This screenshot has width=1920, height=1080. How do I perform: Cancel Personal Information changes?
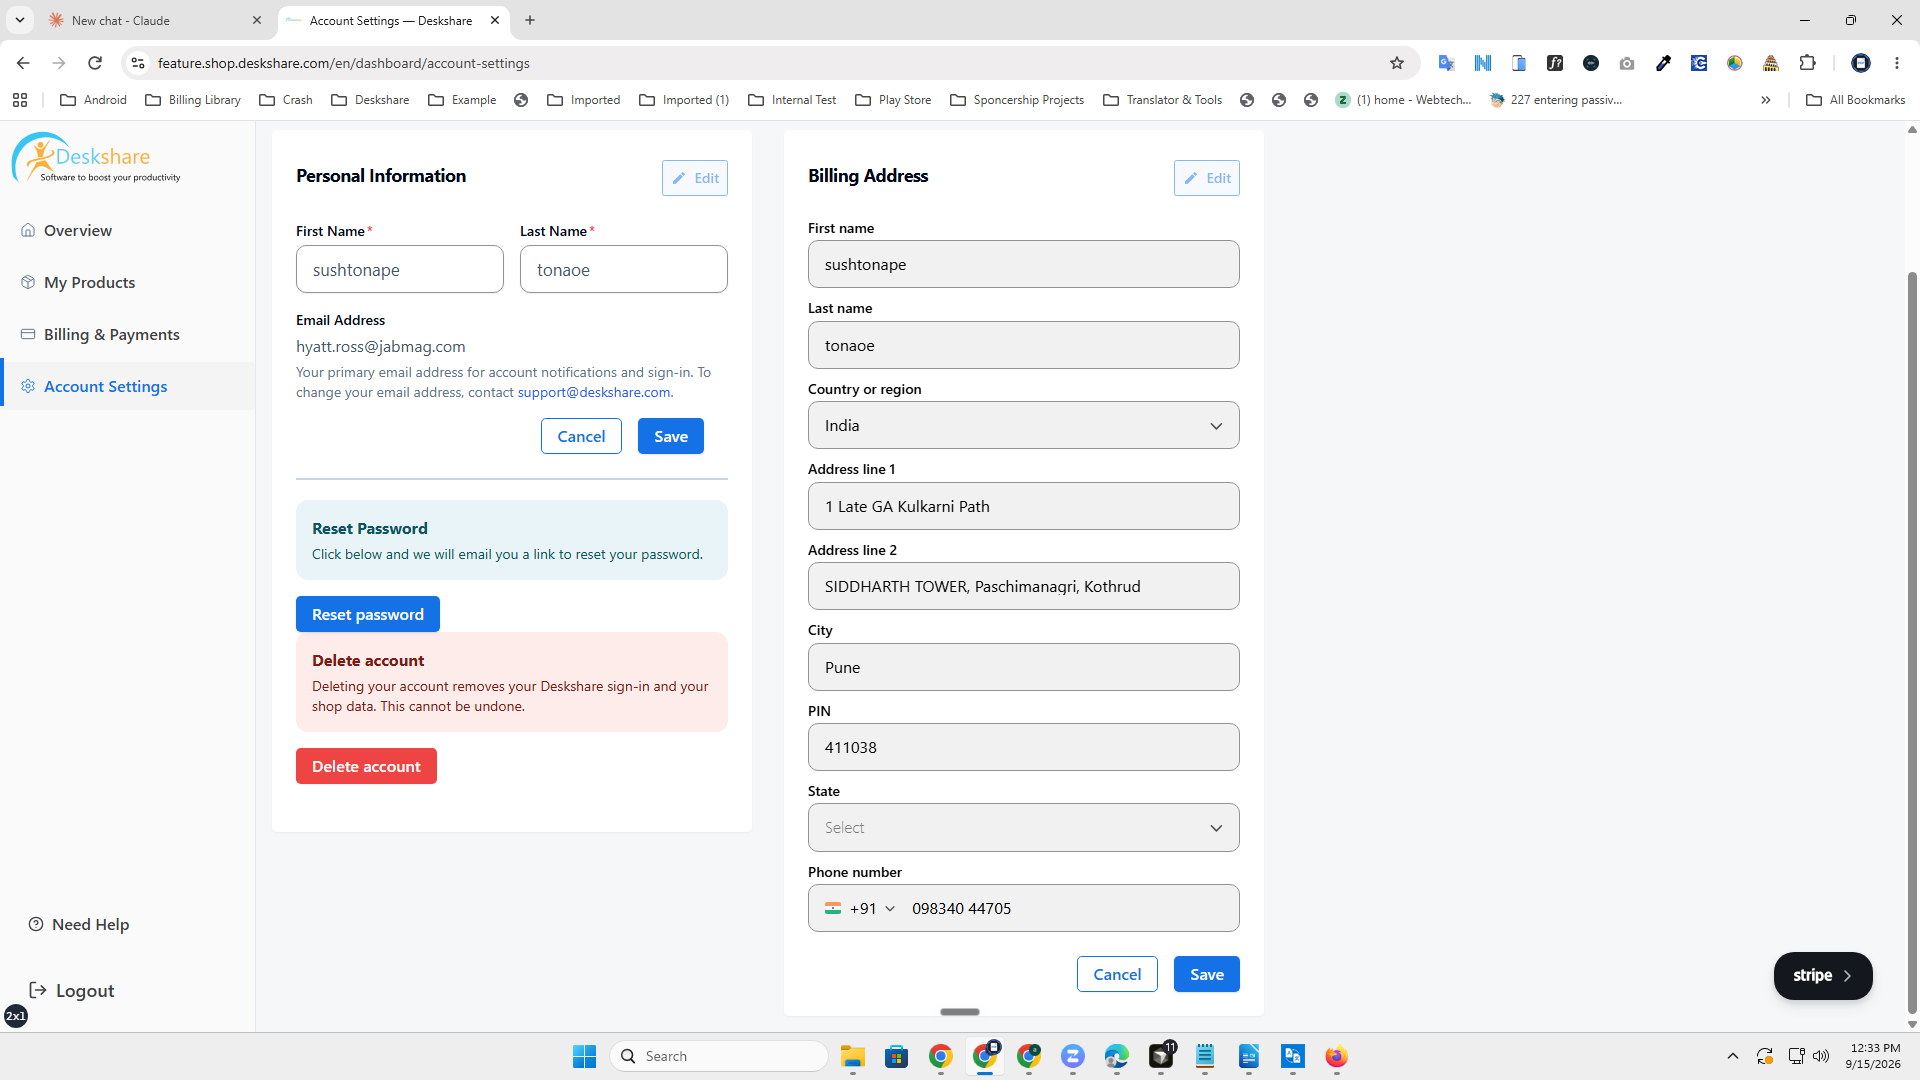click(581, 436)
